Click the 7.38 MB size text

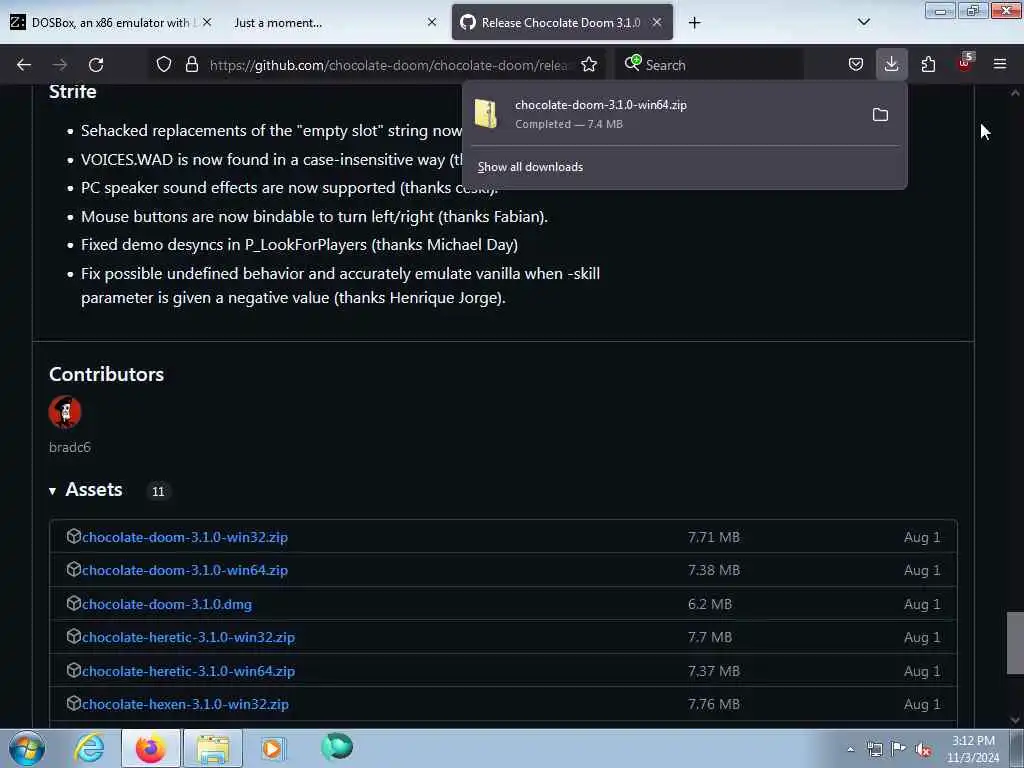714,570
